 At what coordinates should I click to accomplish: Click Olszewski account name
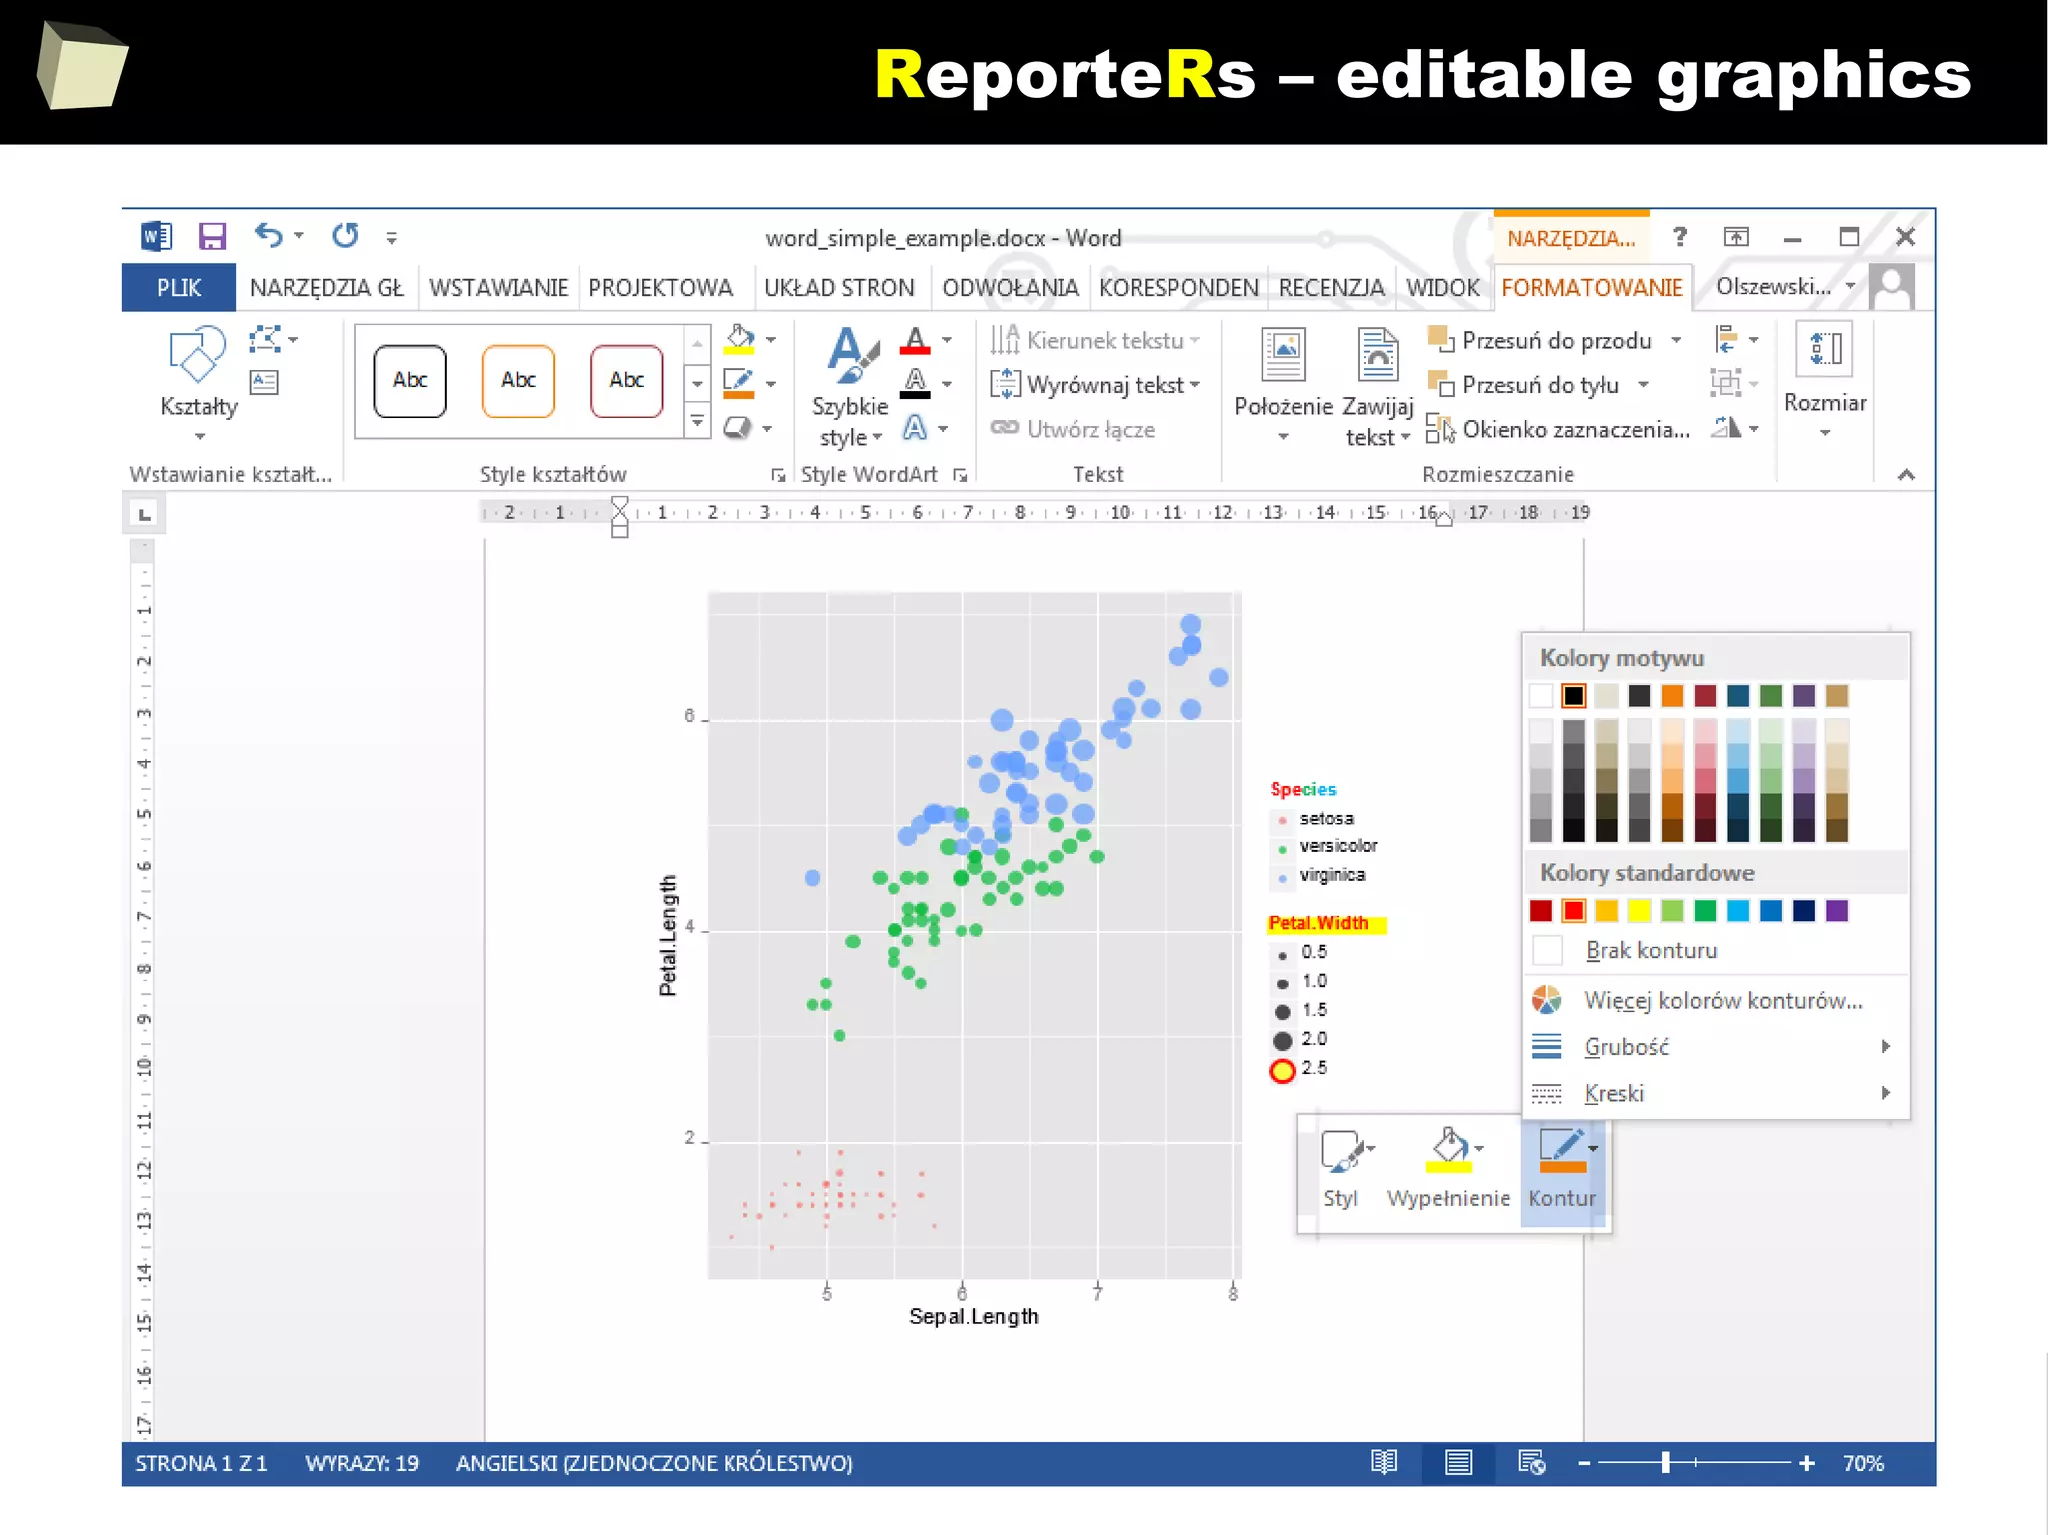pos(1774,287)
